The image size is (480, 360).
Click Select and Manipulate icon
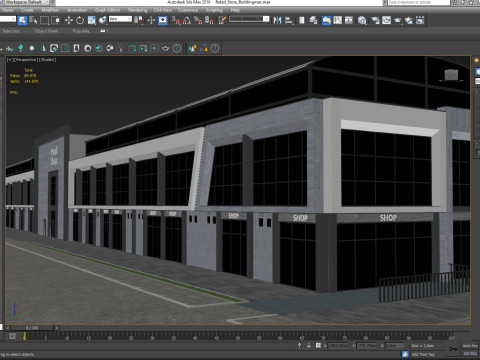[x=151, y=20]
